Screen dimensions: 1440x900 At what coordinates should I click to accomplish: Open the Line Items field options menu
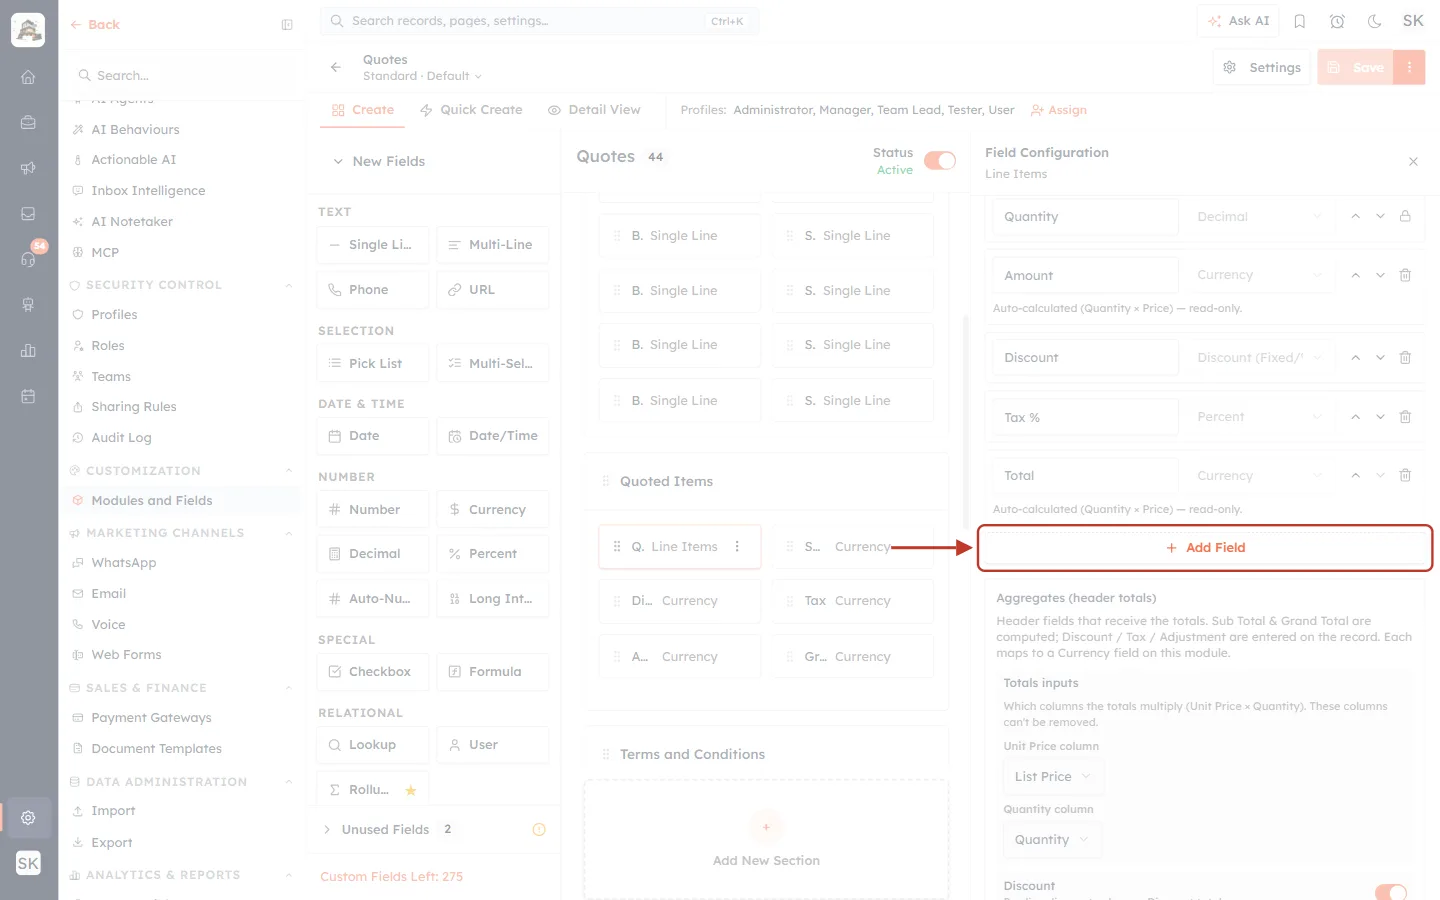tap(738, 546)
